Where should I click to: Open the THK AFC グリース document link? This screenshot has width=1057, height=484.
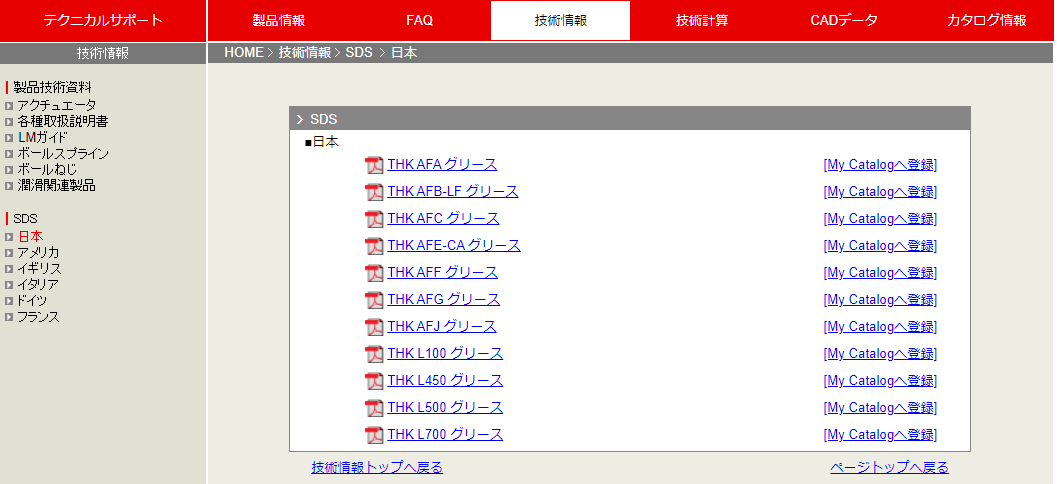pos(444,218)
